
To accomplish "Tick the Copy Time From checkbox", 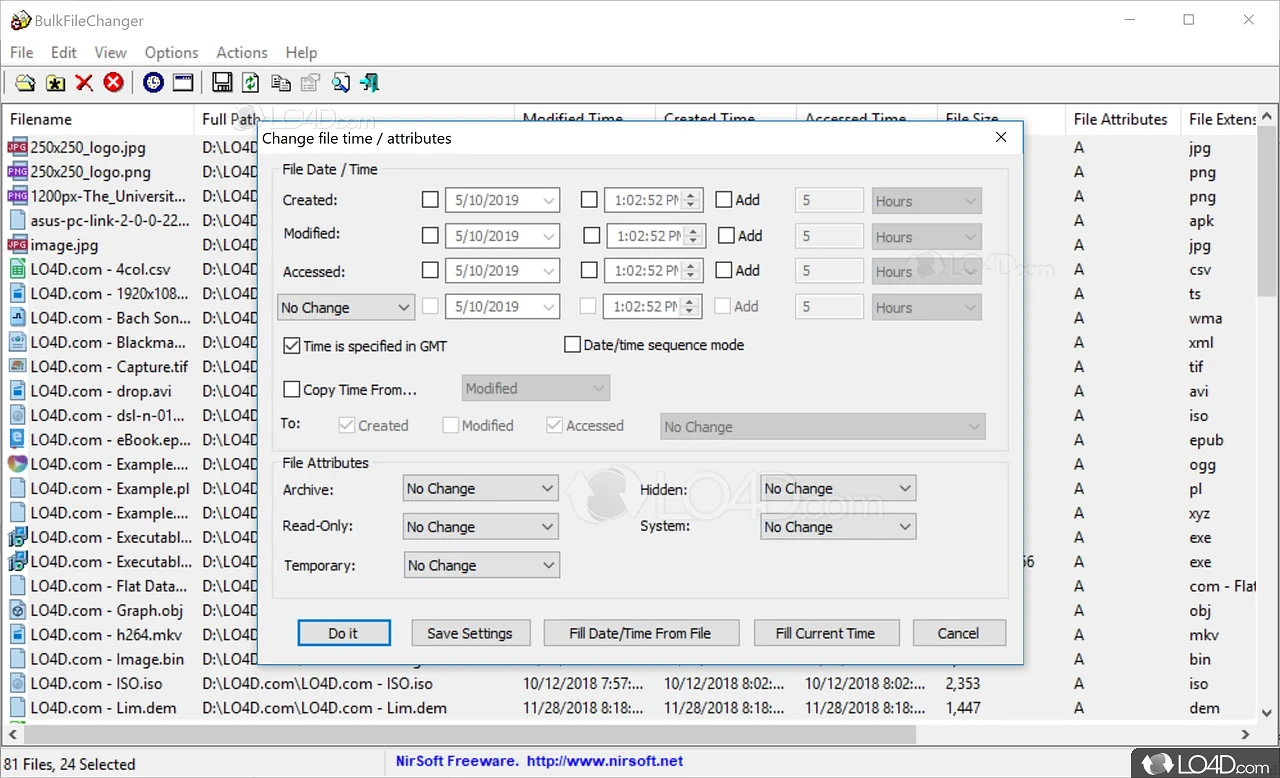I will click(x=292, y=390).
